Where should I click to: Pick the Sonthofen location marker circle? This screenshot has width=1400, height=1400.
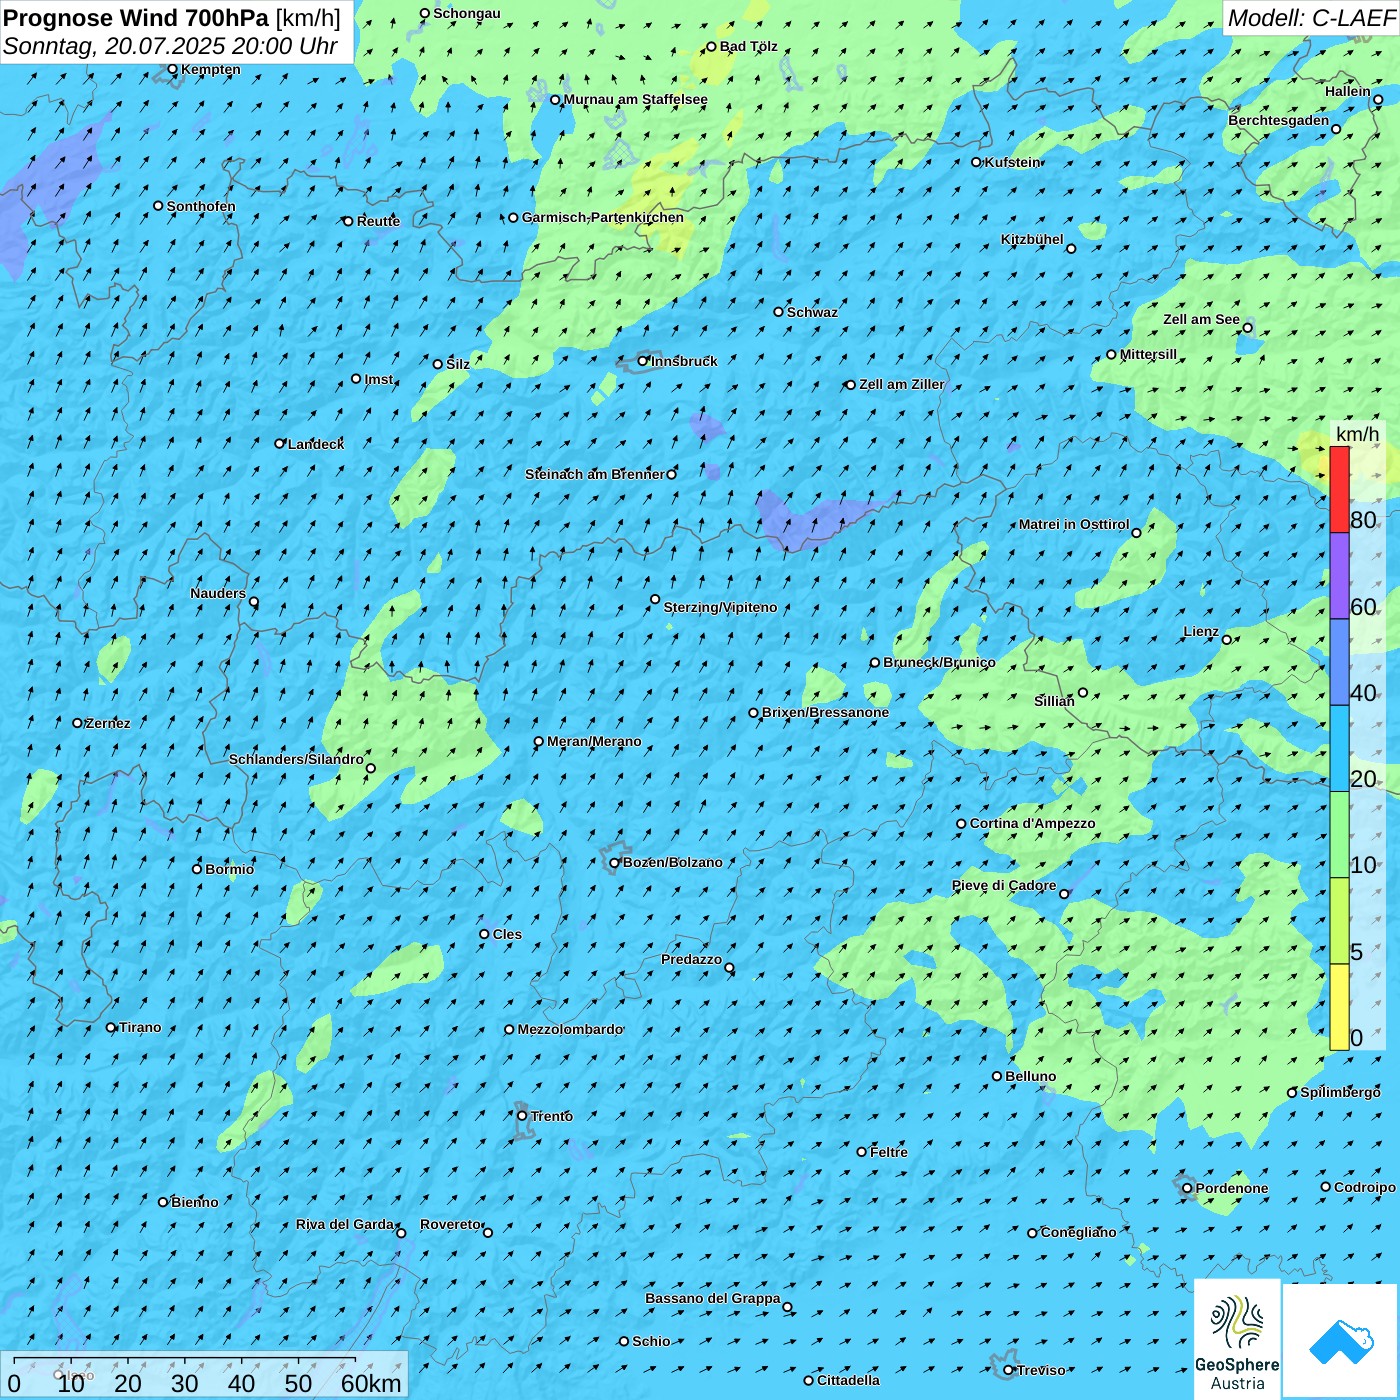tap(158, 206)
